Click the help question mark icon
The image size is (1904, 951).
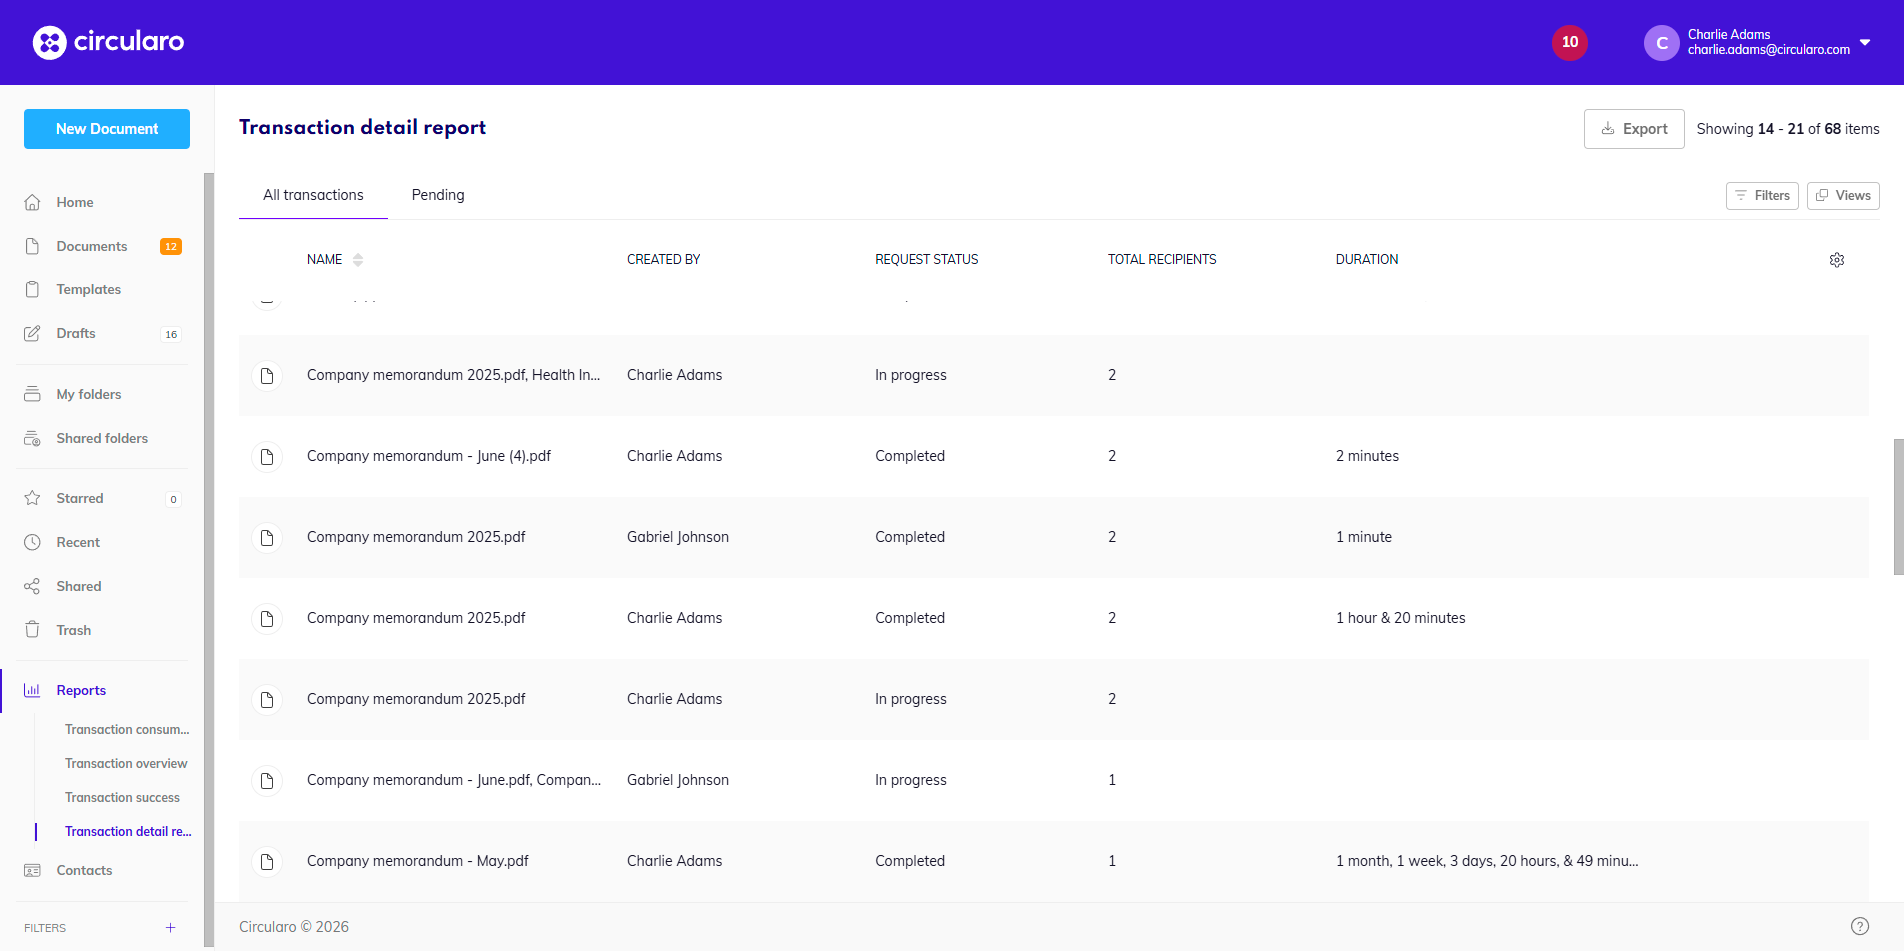tap(1862, 926)
